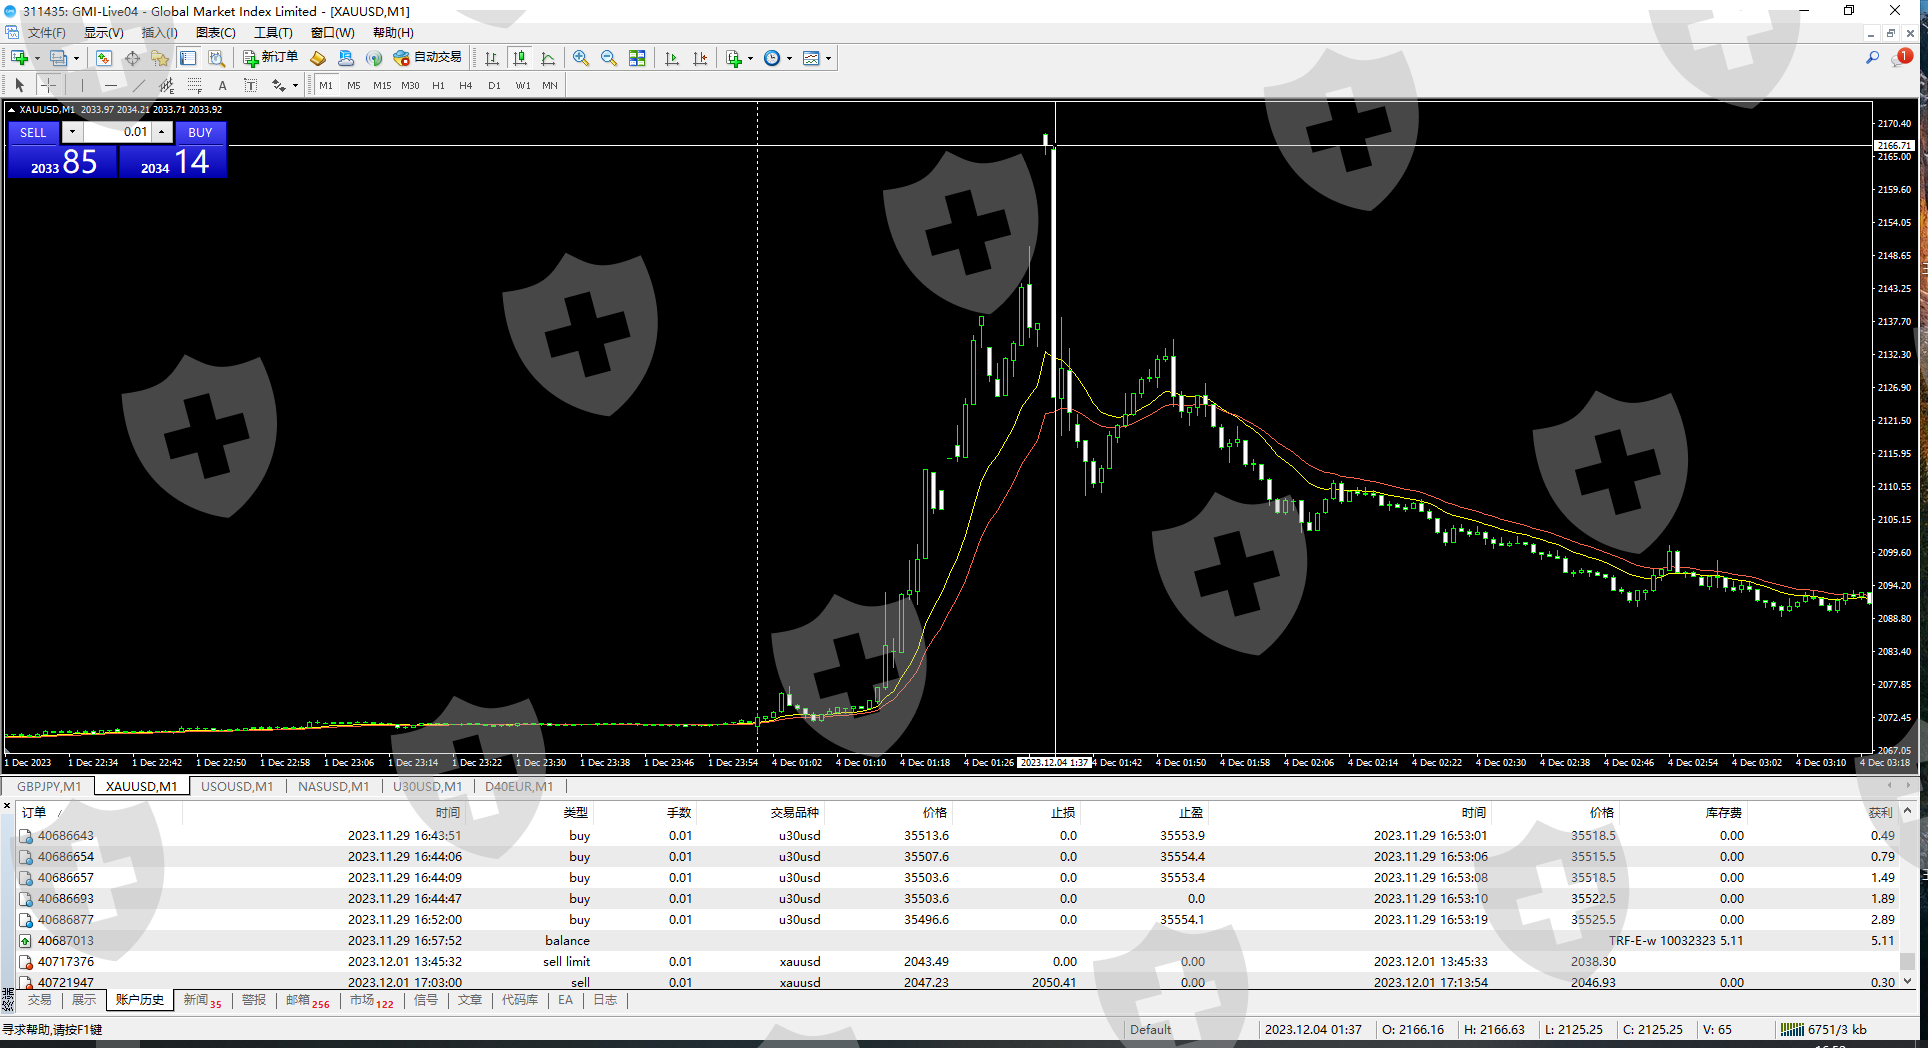The height and width of the screenshot is (1048, 1928).
Task: Select the trendline drawing tool
Action: [138, 85]
